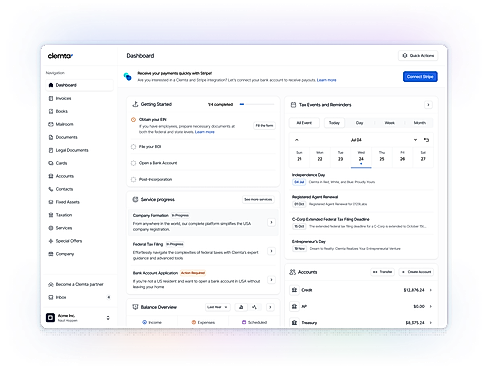This screenshot has height=368, width=488.
Task: Open Services icon in sidebar
Action: coord(51,228)
